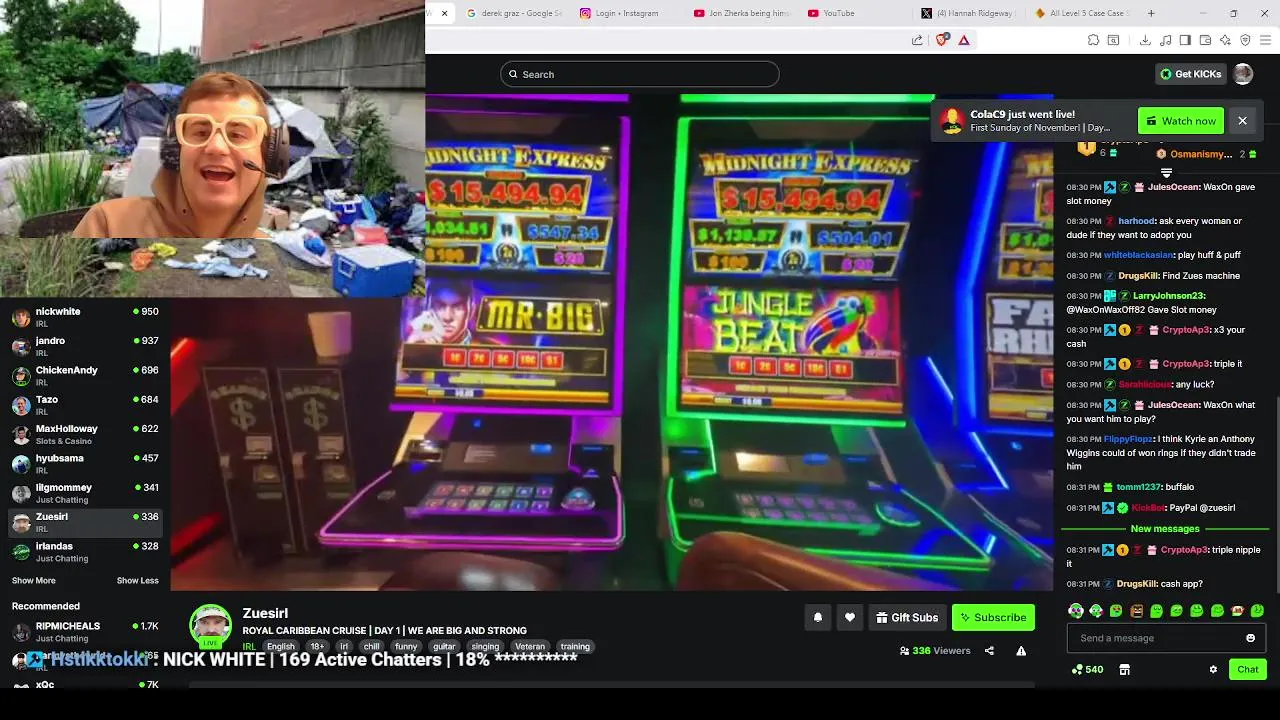
Task: Click Show More in sidebar
Action: click(34, 581)
